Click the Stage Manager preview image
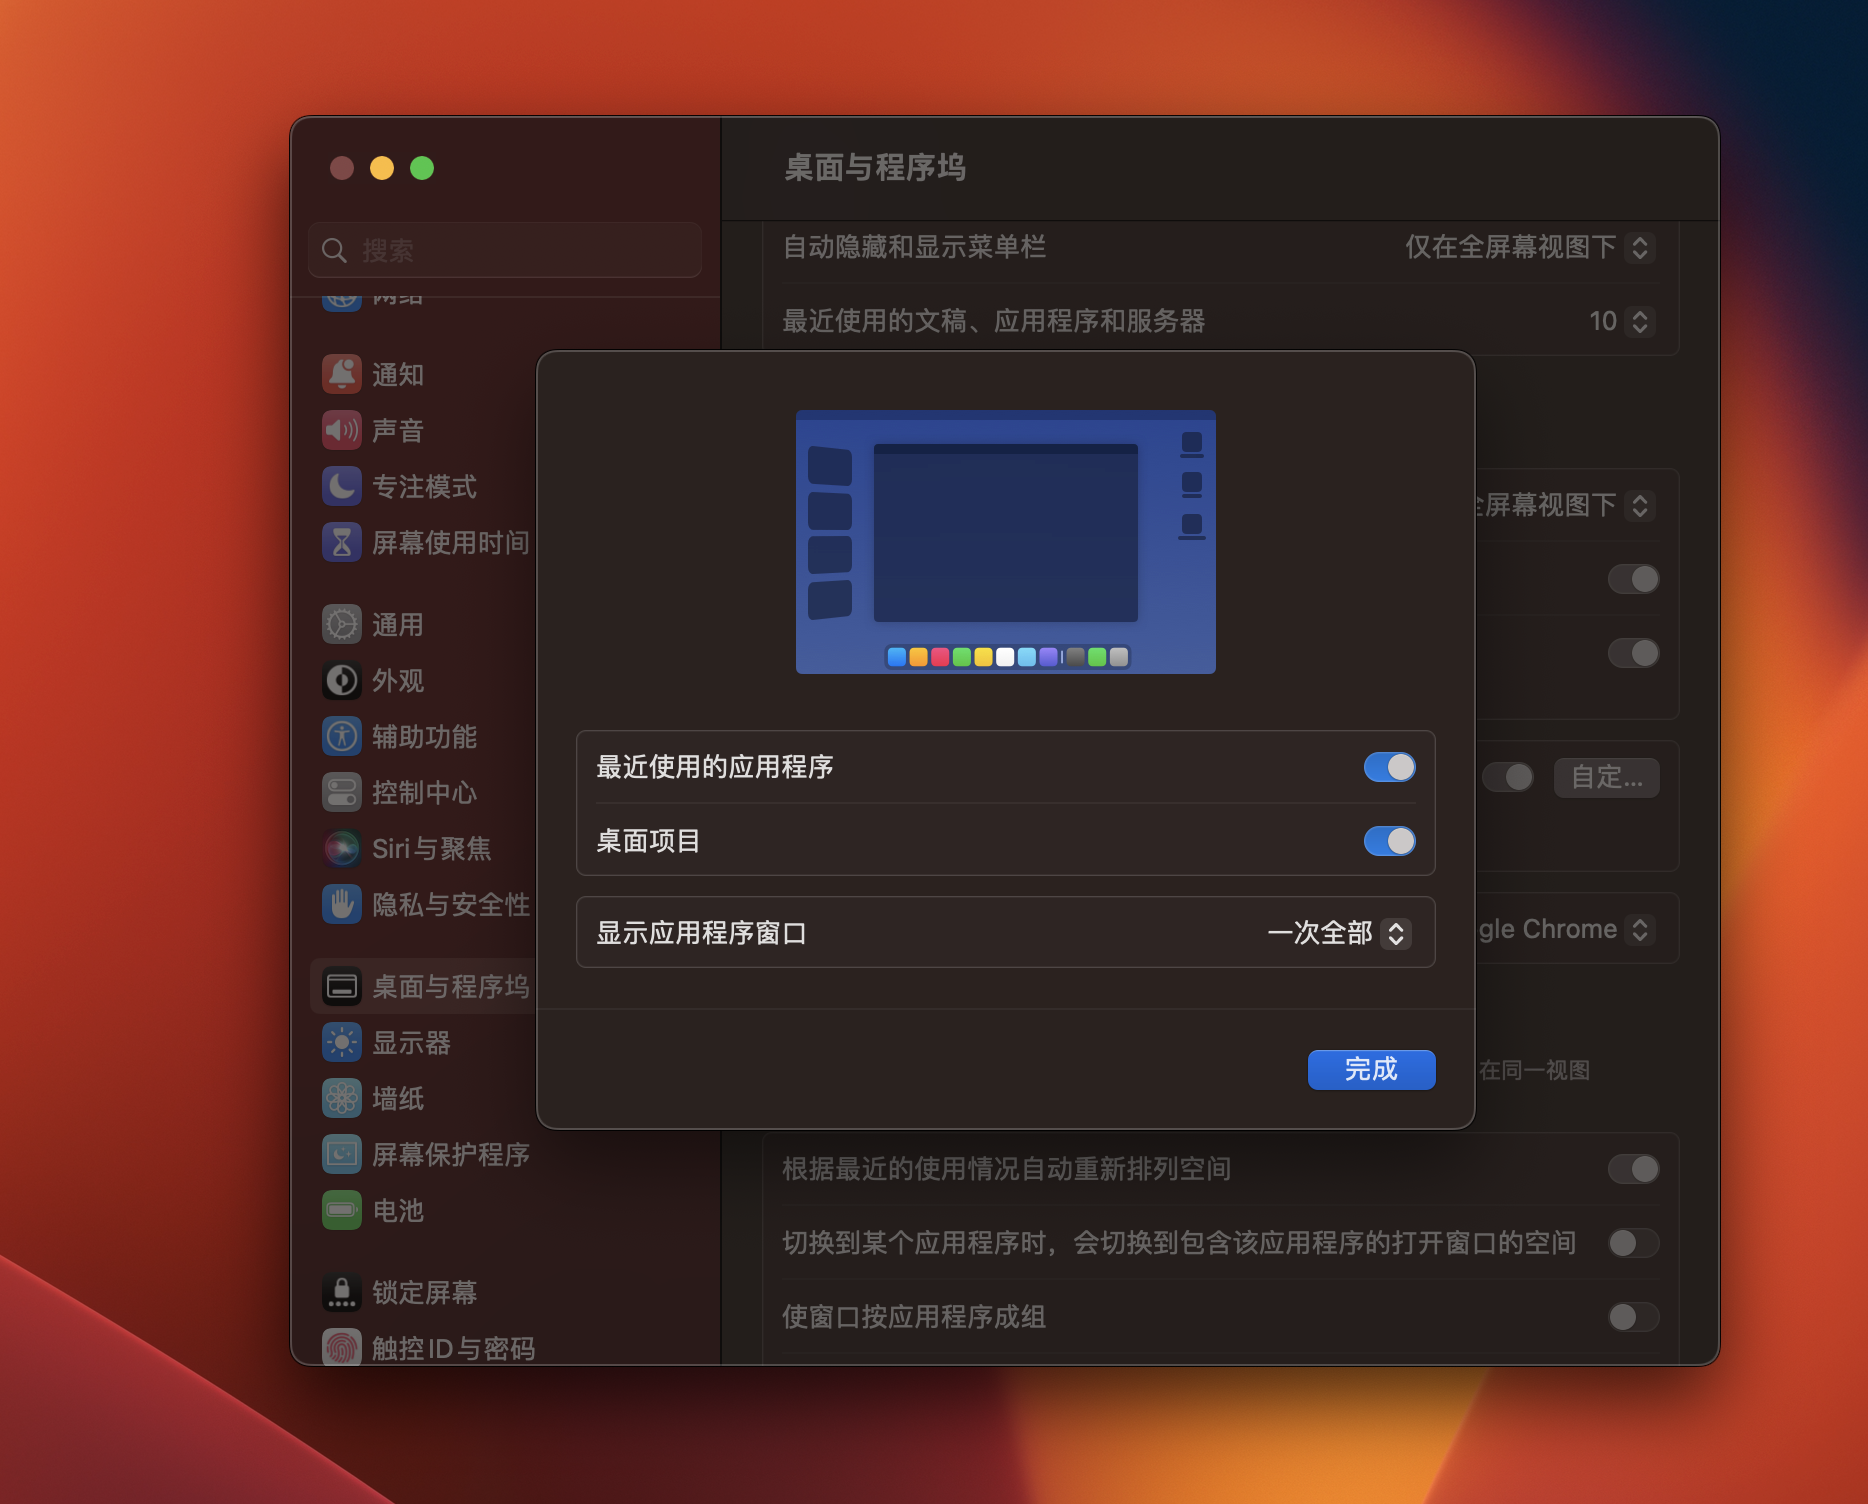The height and width of the screenshot is (1504, 1868). click(1006, 542)
